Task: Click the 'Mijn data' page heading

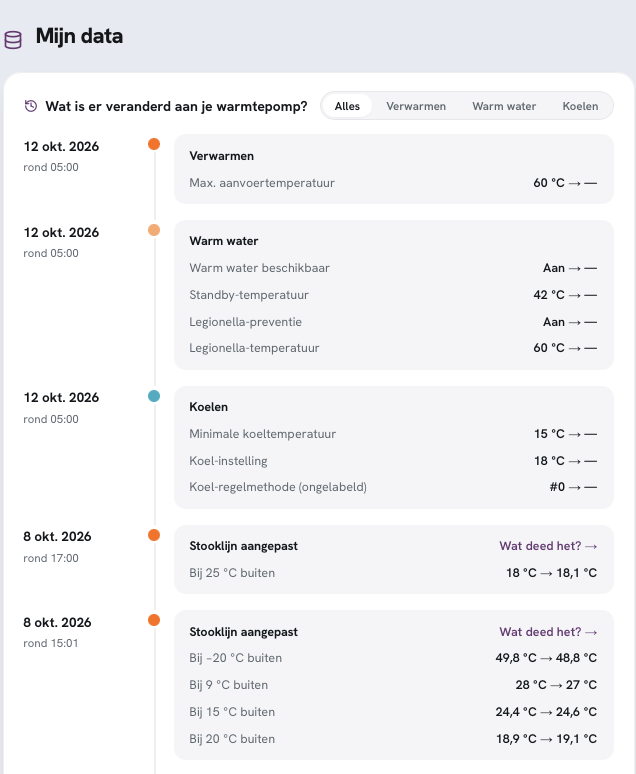Action: [79, 37]
